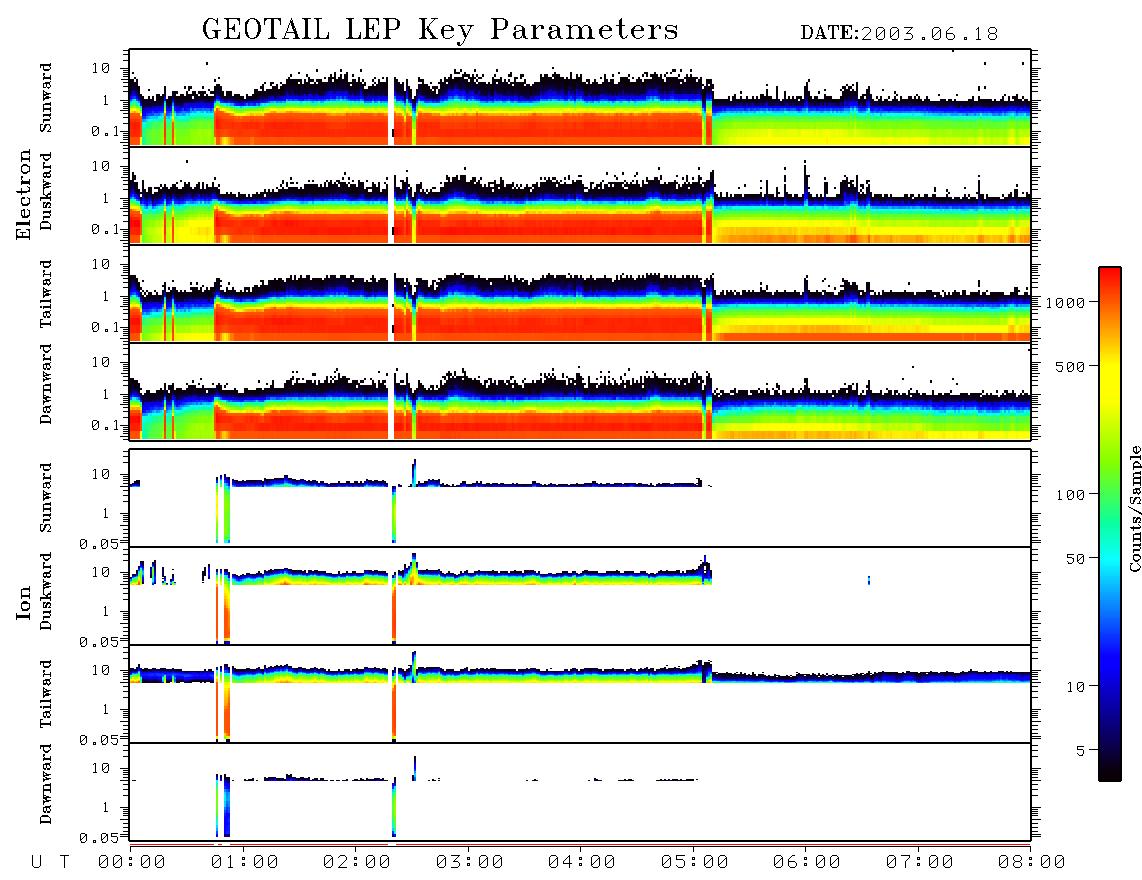Click the black bottom of the color bar
The height and width of the screenshot is (880, 1142).
coord(1110,772)
